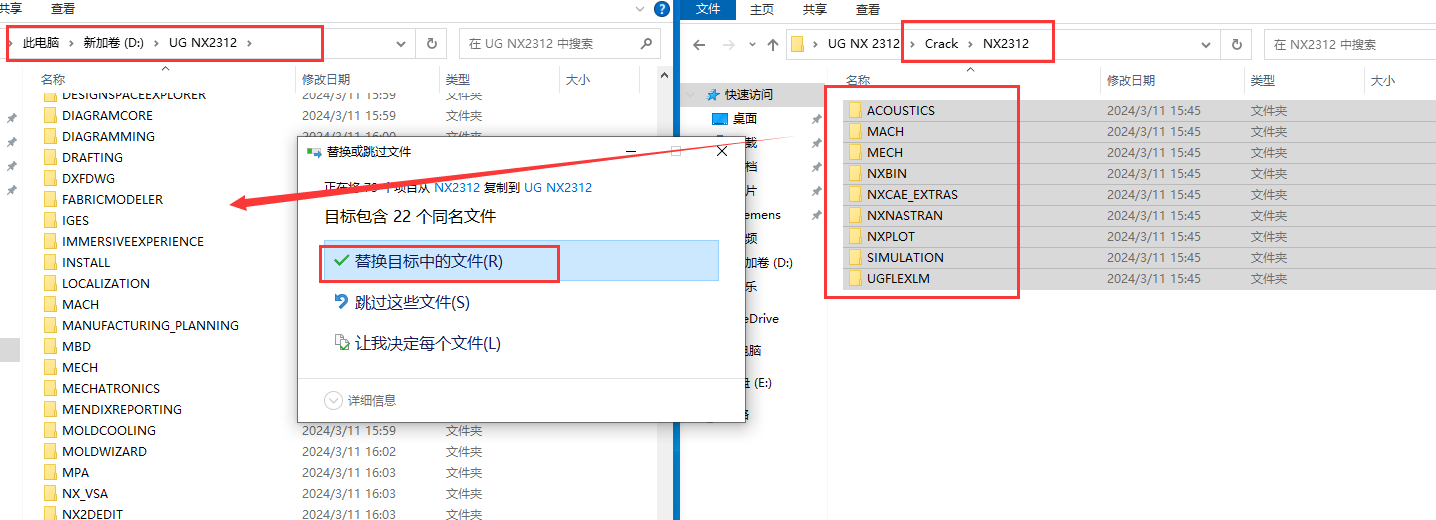Click 新加卷 (D:) in the left breadcrumb
Image resolution: width=1436 pixels, height=520 pixels.
coord(115,43)
